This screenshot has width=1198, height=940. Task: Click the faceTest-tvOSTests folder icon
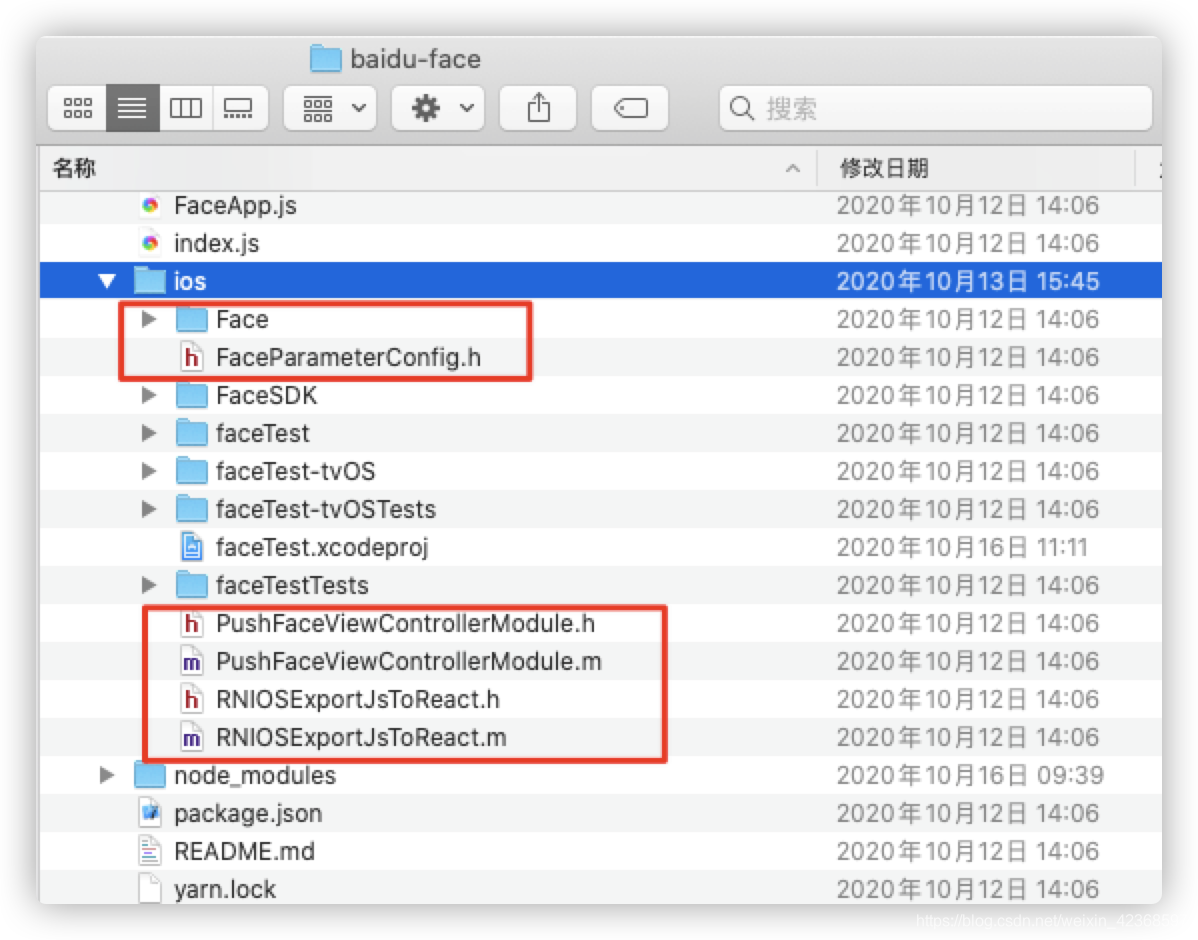point(192,509)
